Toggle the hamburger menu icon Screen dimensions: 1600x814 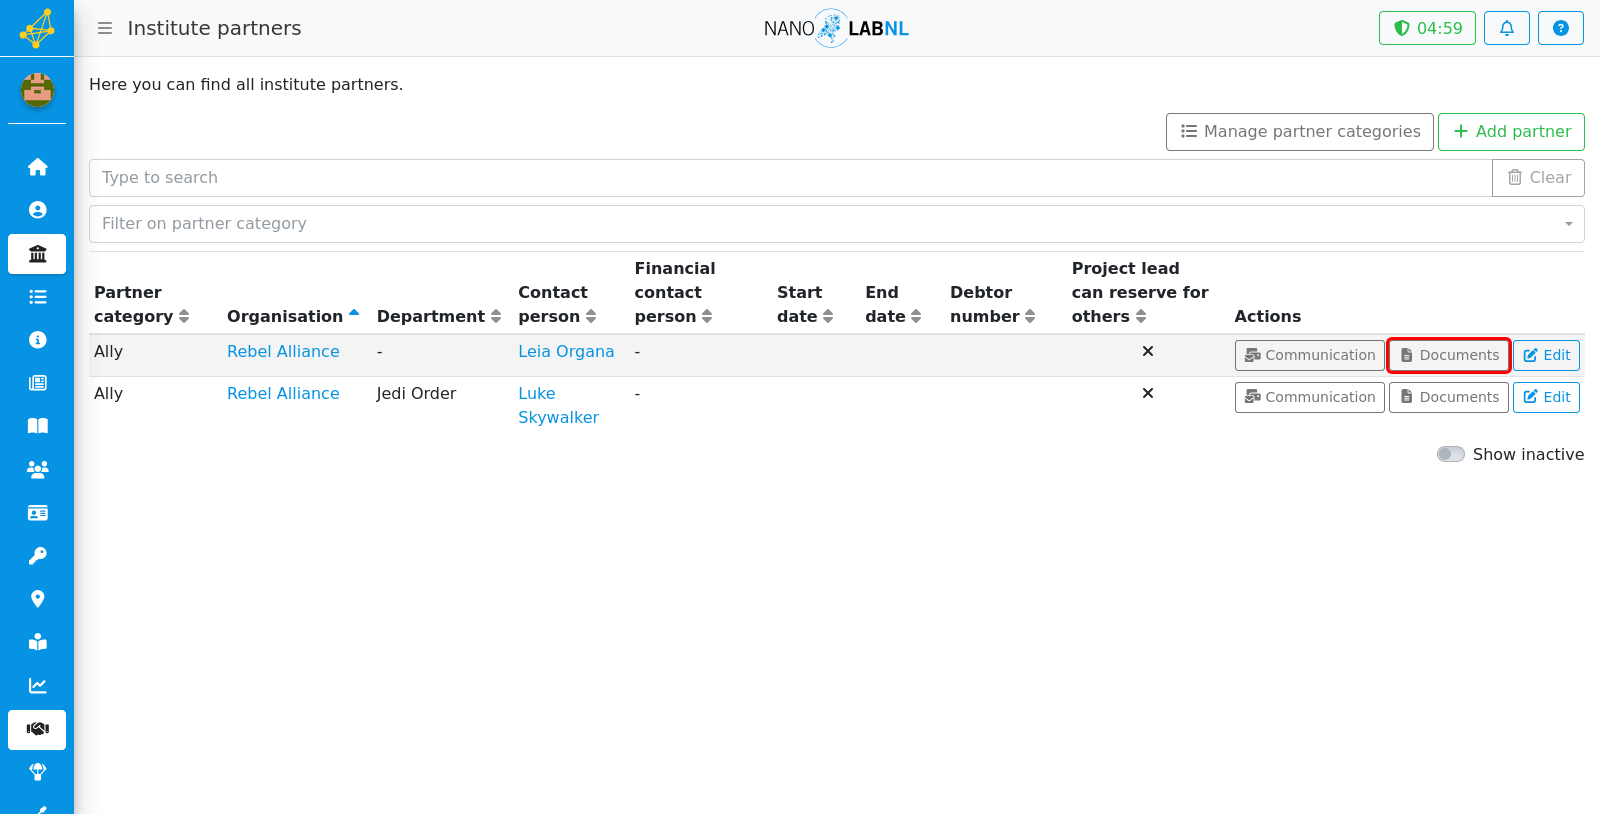(105, 28)
